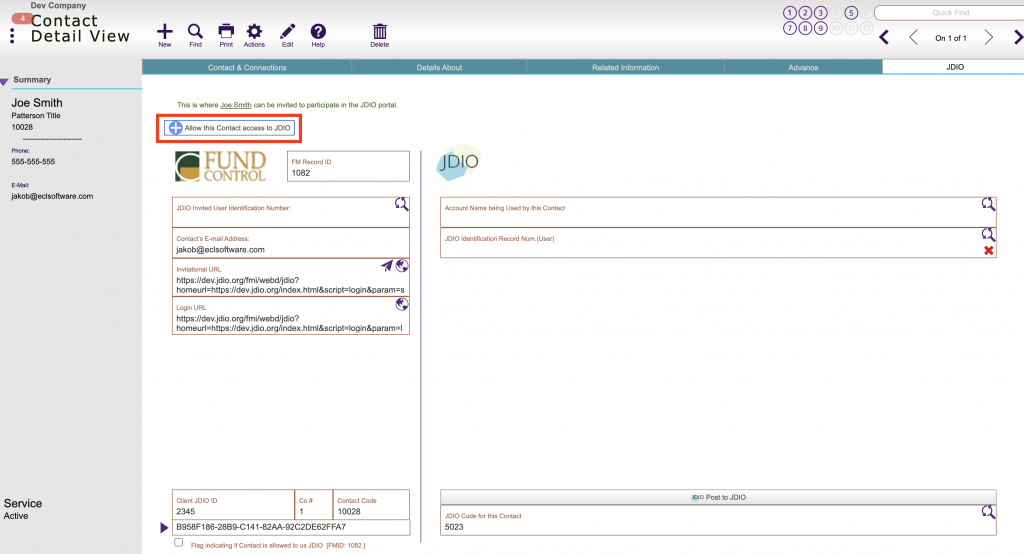Open the Find magnifier tool
This screenshot has height=554, width=1024.
(195, 33)
